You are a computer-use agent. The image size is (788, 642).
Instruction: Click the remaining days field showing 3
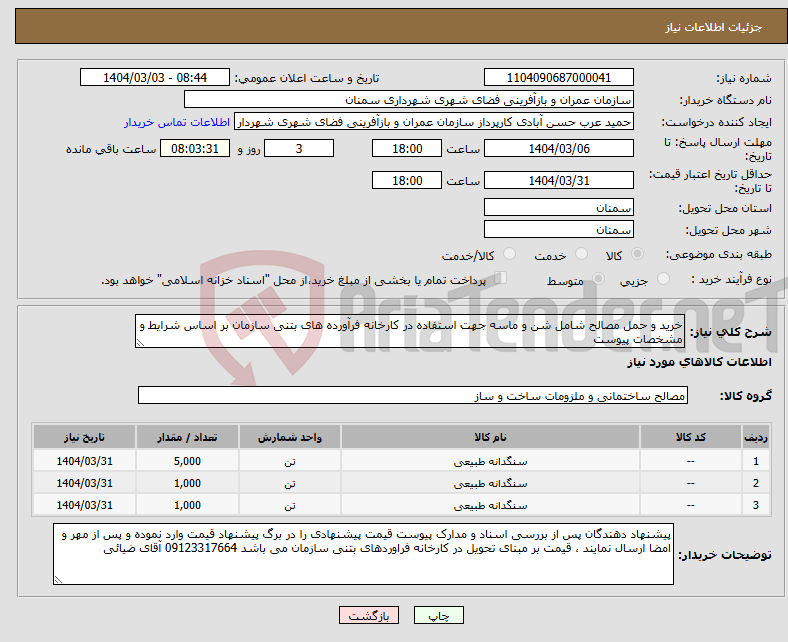point(299,148)
